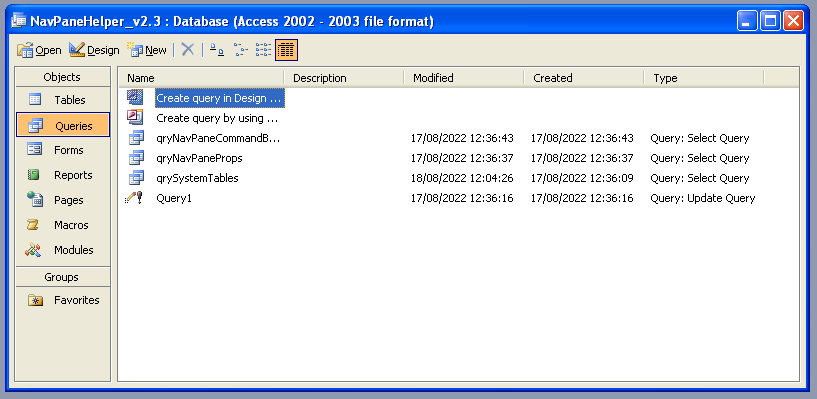Viewport: 817px width, 399px height.
Task: Click the Pages globe icon
Action: 35,200
